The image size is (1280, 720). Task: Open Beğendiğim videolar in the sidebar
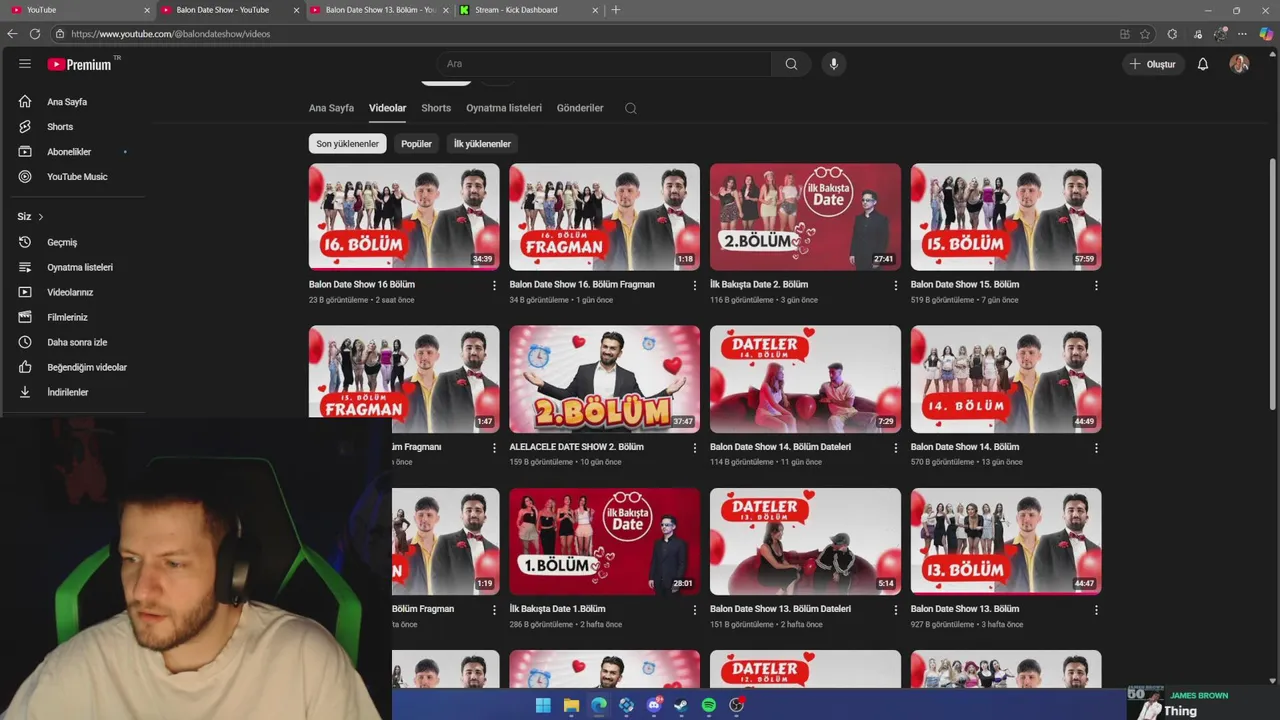tap(87, 367)
